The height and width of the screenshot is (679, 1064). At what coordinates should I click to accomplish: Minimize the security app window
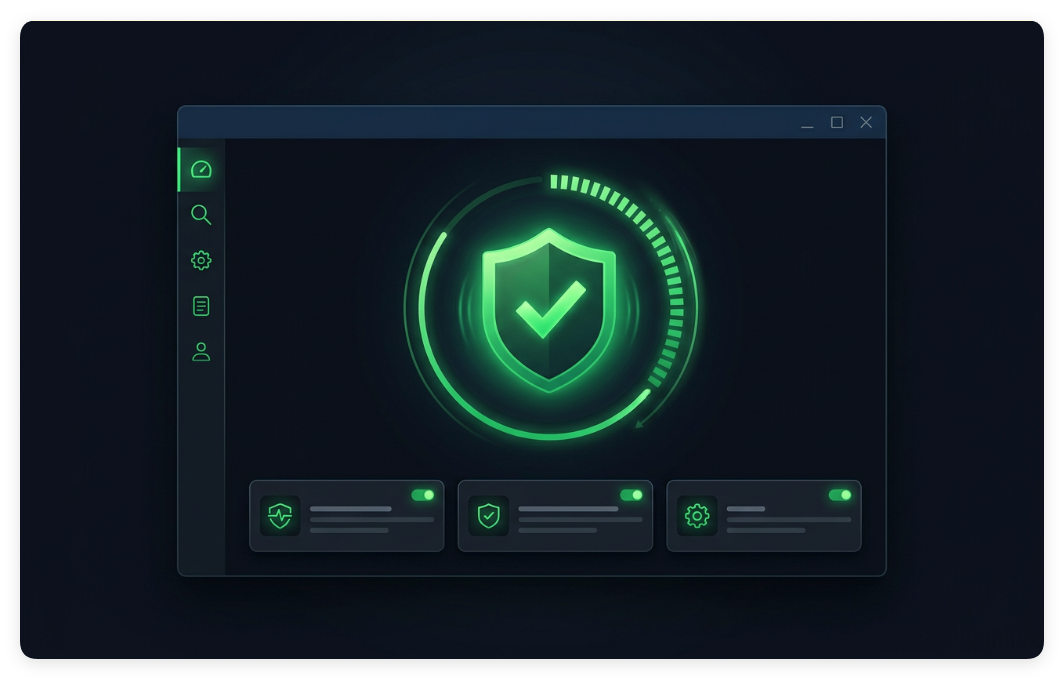(807, 123)
